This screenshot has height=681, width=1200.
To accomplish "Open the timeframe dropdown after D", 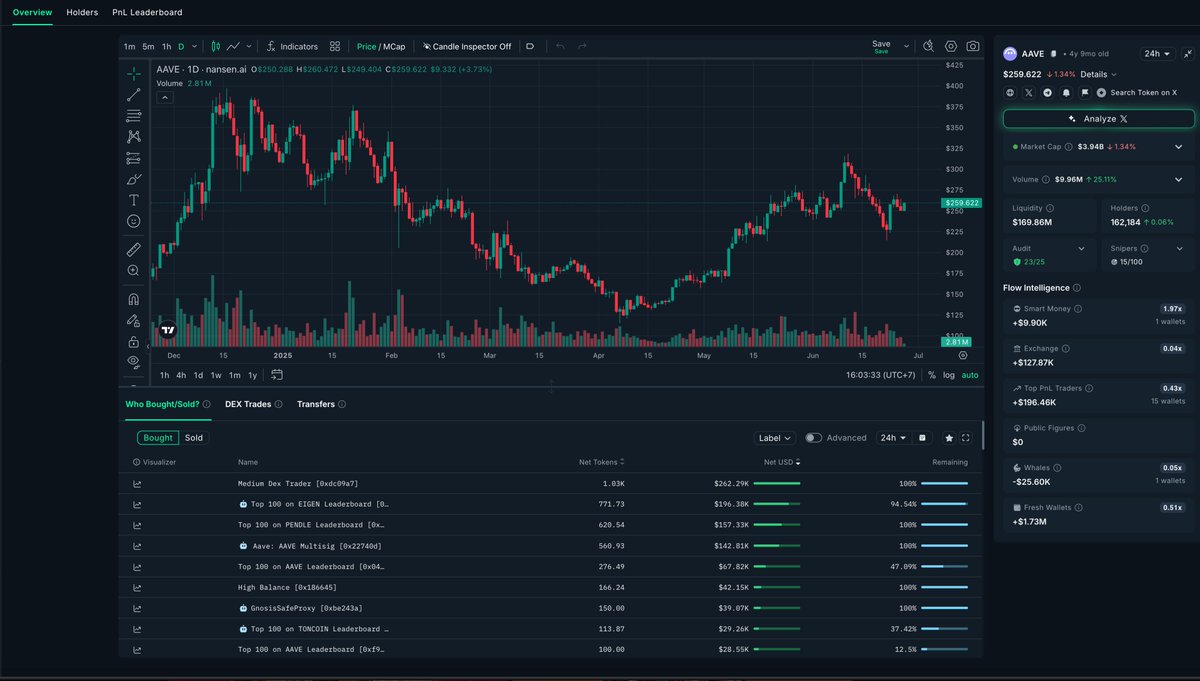I will click(x=193, y=46).
